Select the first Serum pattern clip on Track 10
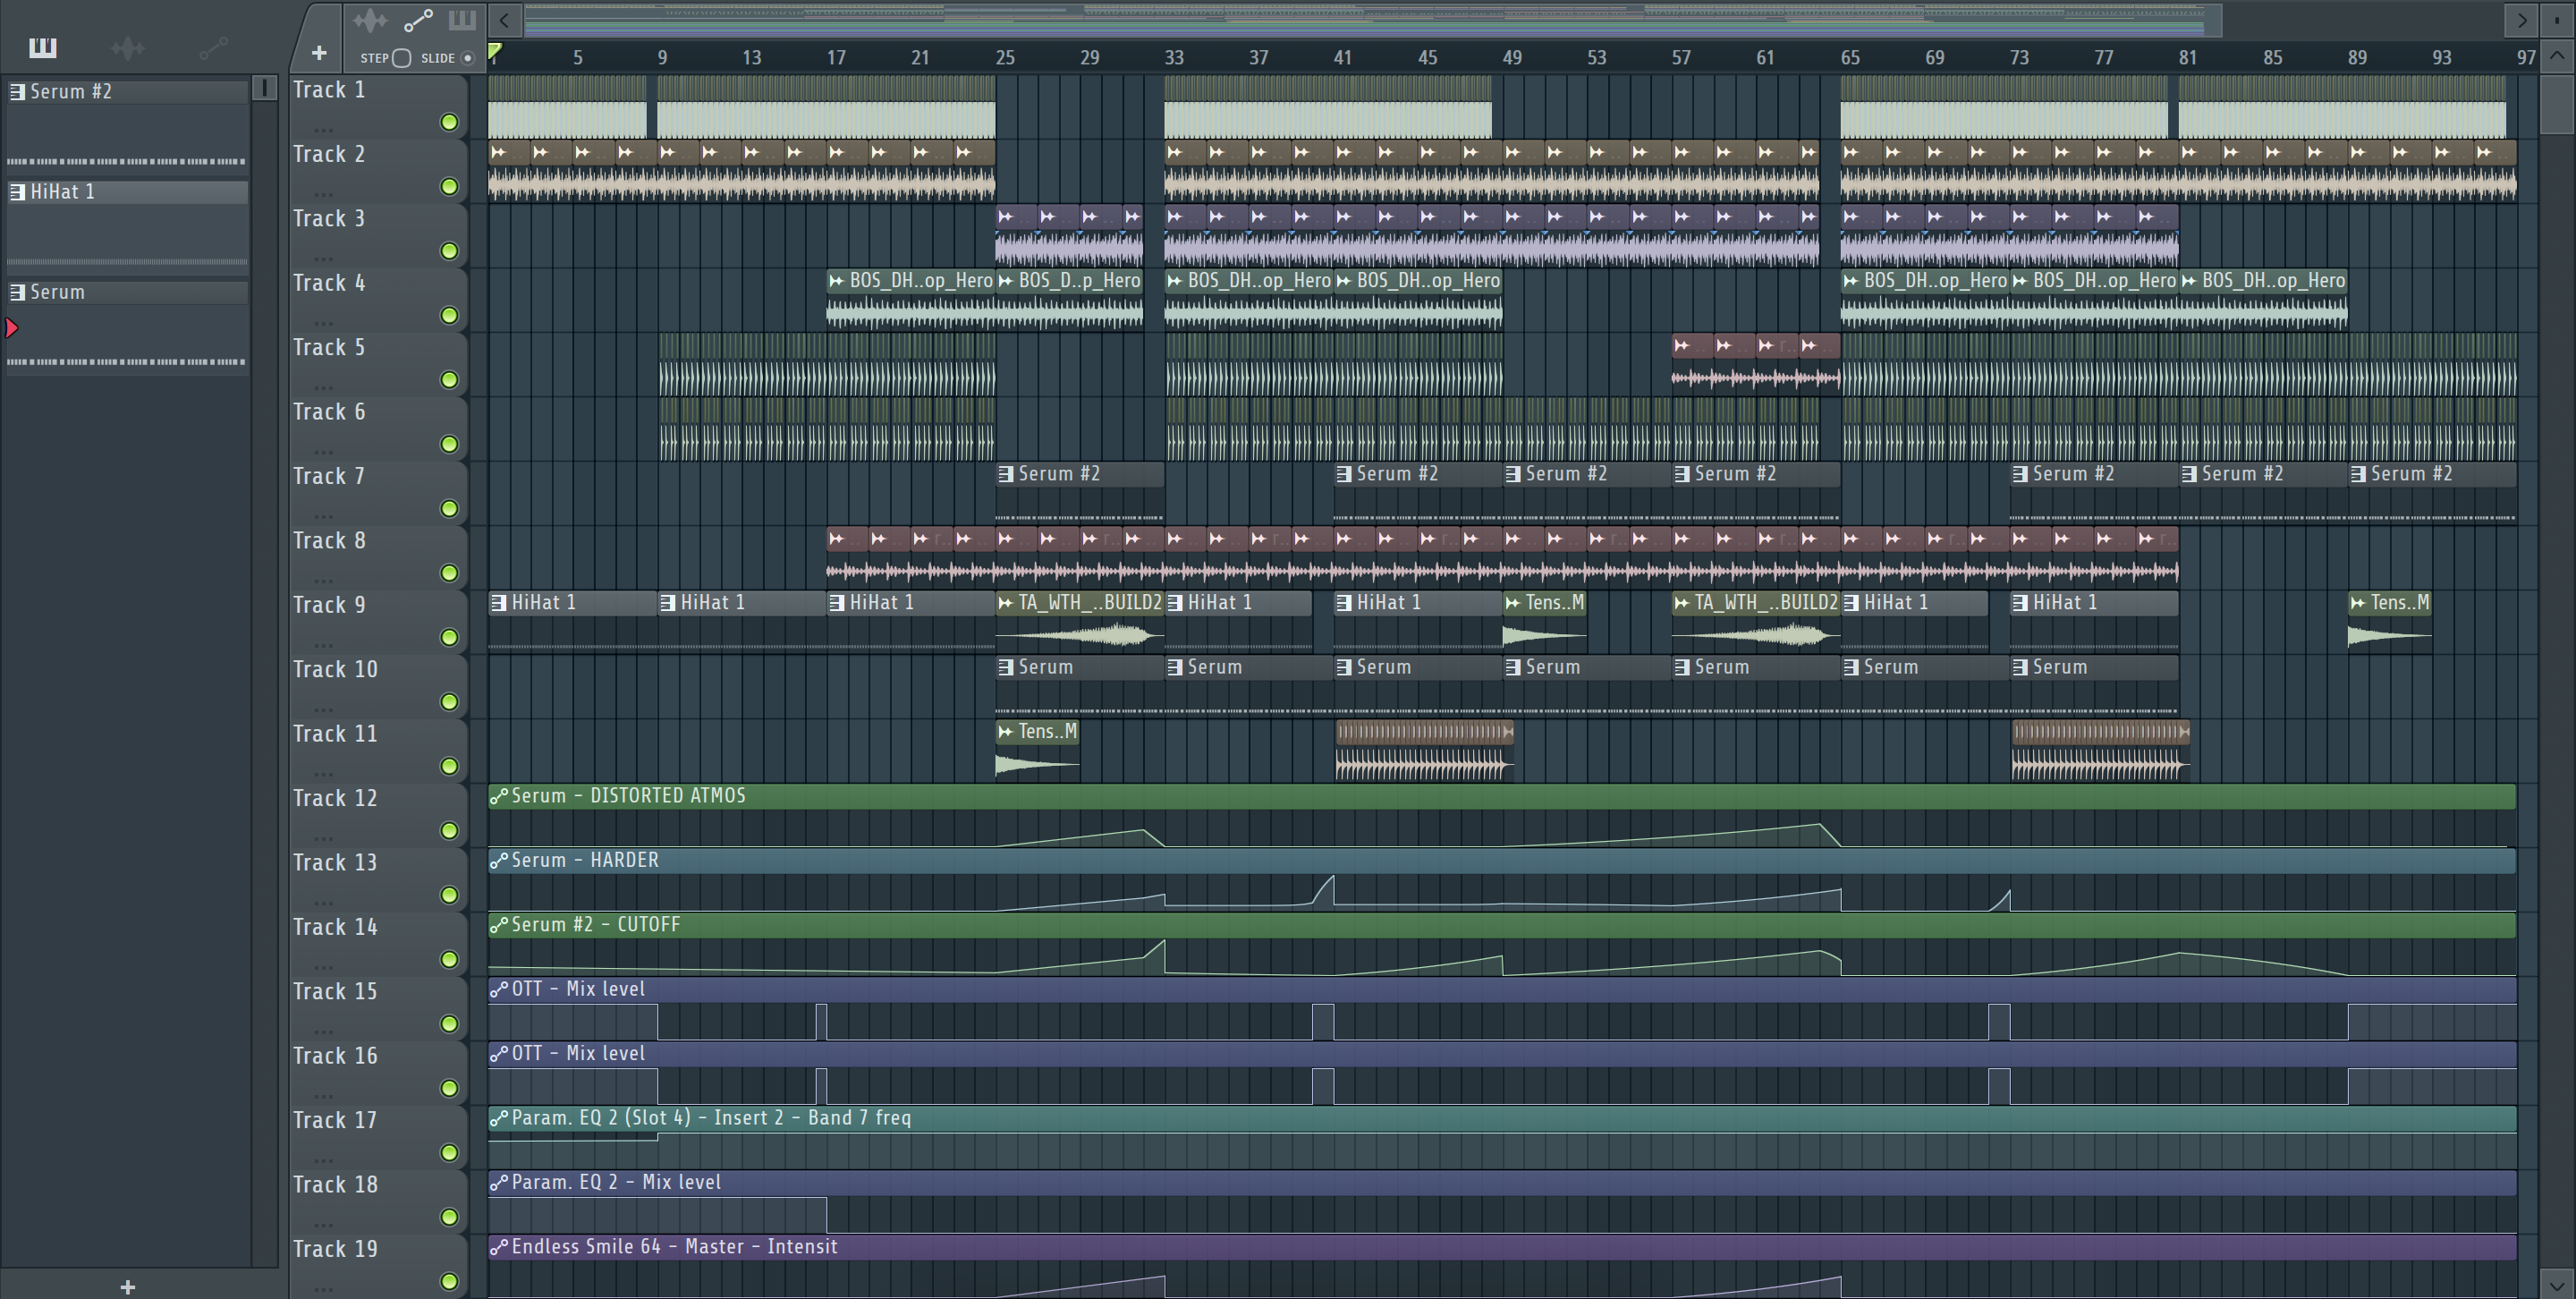Image resolution: width=2576 pixels, height=1299 pixels. point(1080,686)
